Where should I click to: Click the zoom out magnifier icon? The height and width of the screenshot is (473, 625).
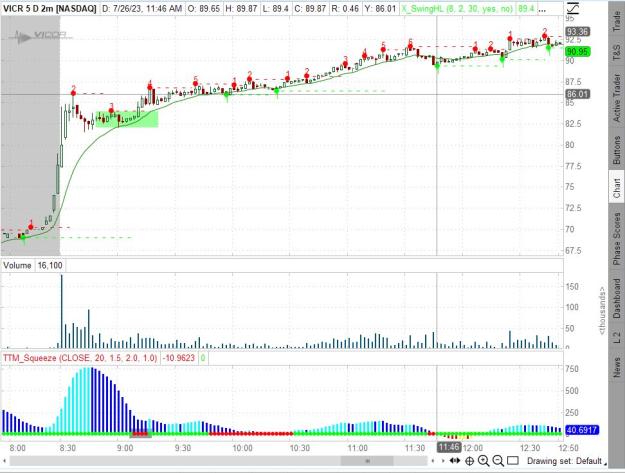(x=498, y=461)
